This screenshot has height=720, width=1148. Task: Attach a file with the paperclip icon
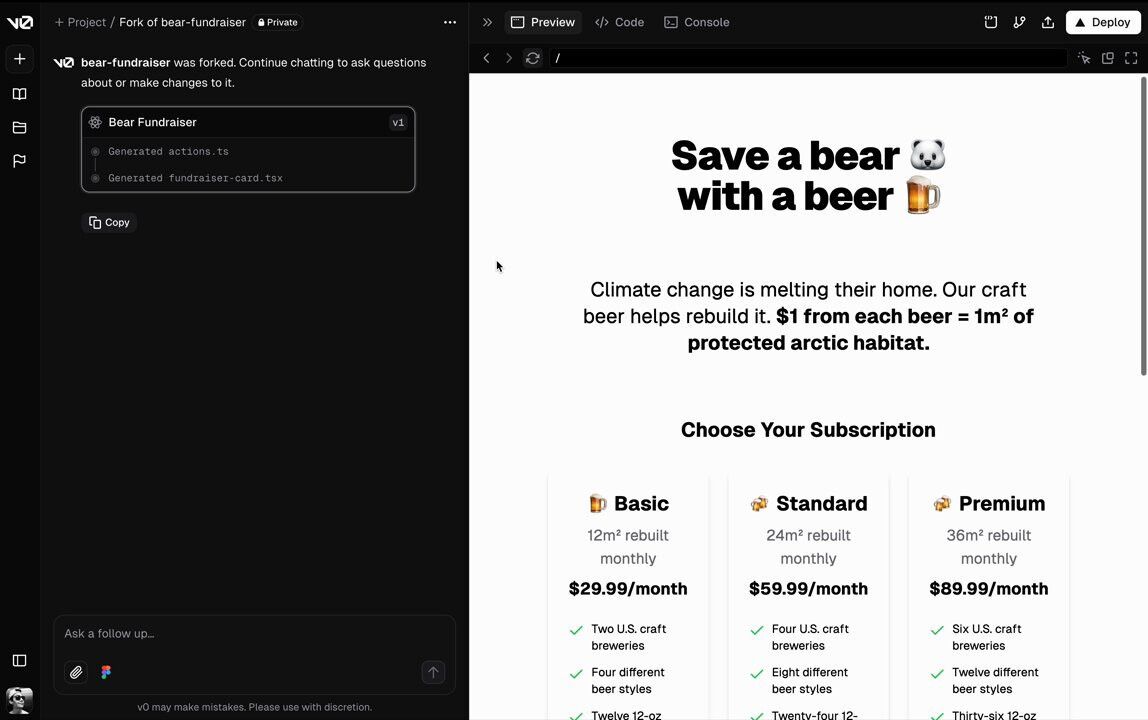76,672
